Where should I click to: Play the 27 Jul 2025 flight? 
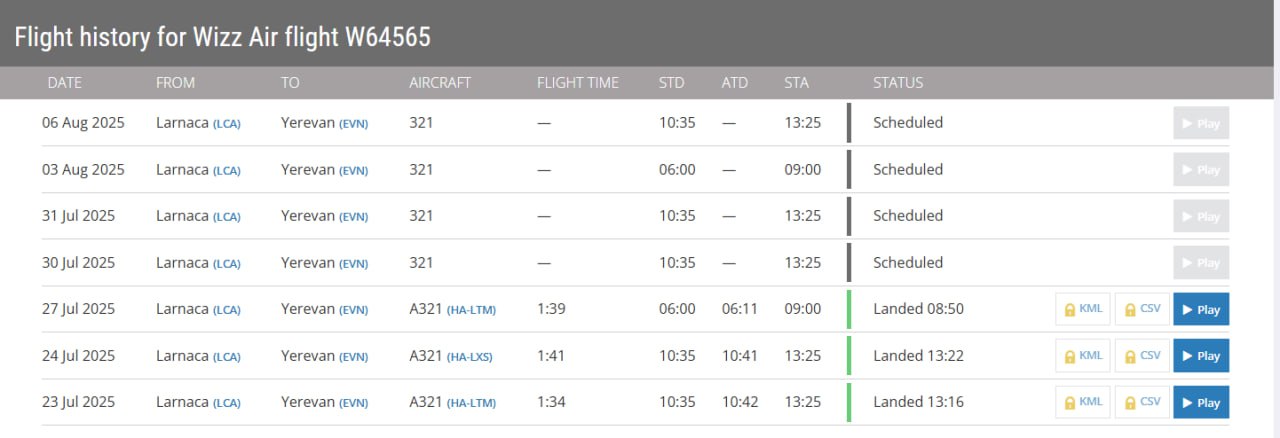(x=1201, y=309)
